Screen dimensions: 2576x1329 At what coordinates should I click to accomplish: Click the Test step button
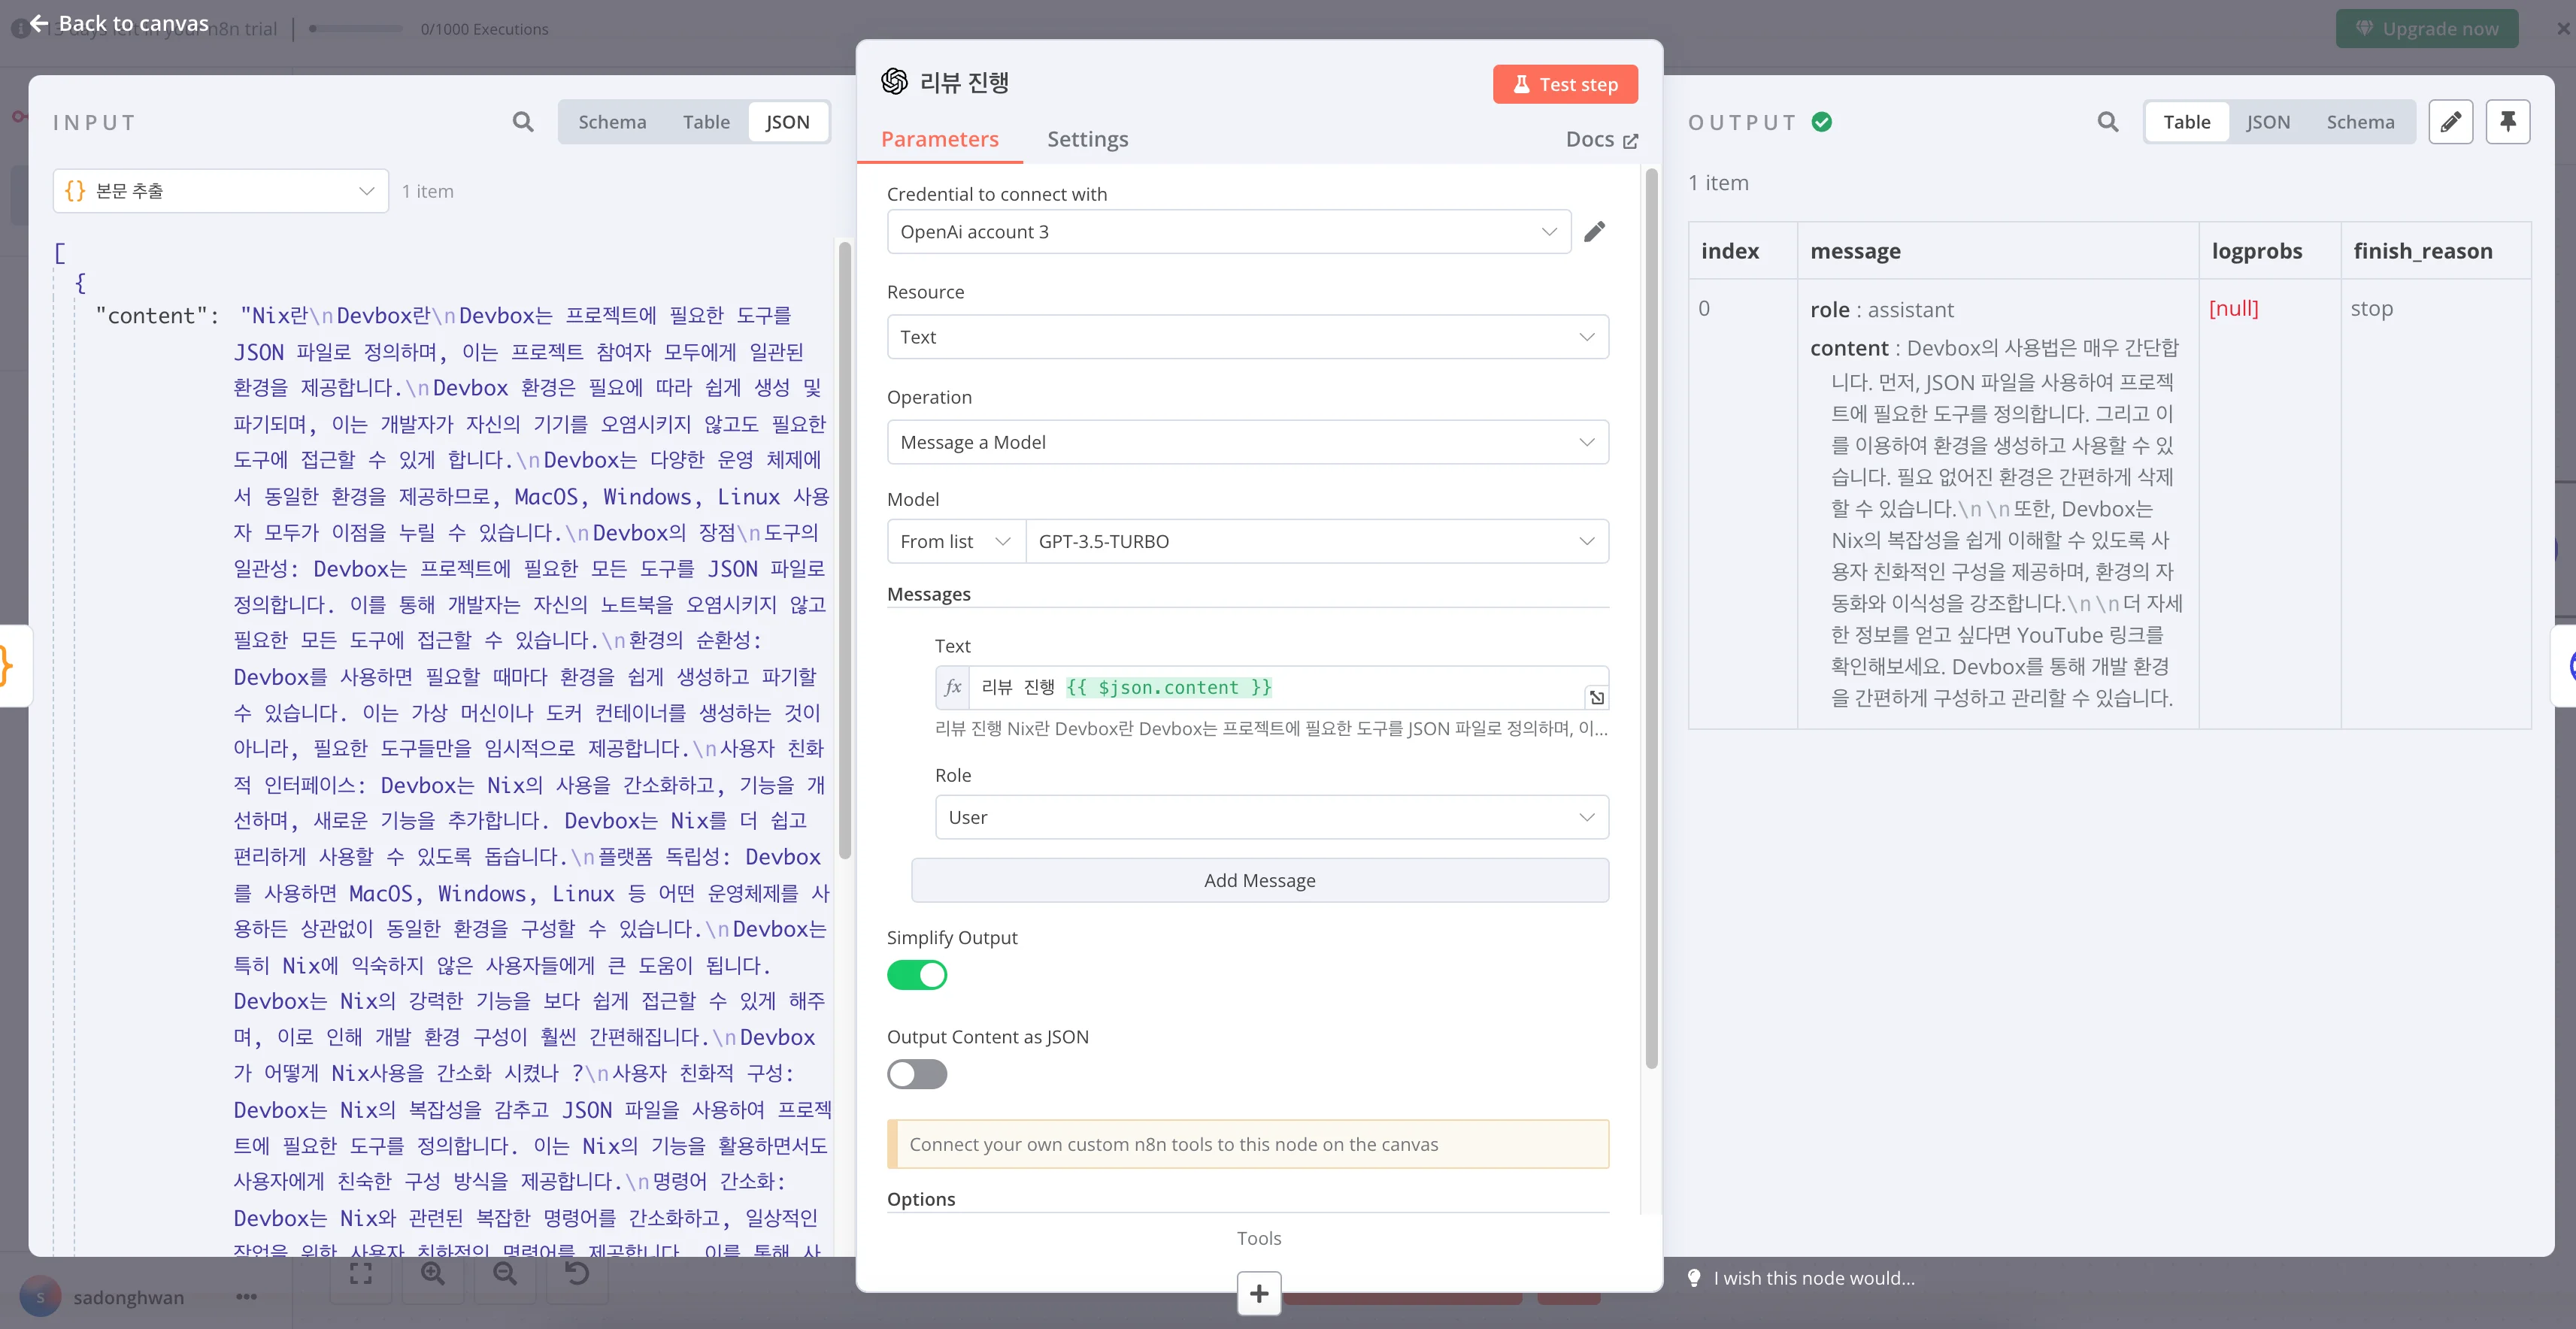coord(1565,84)
